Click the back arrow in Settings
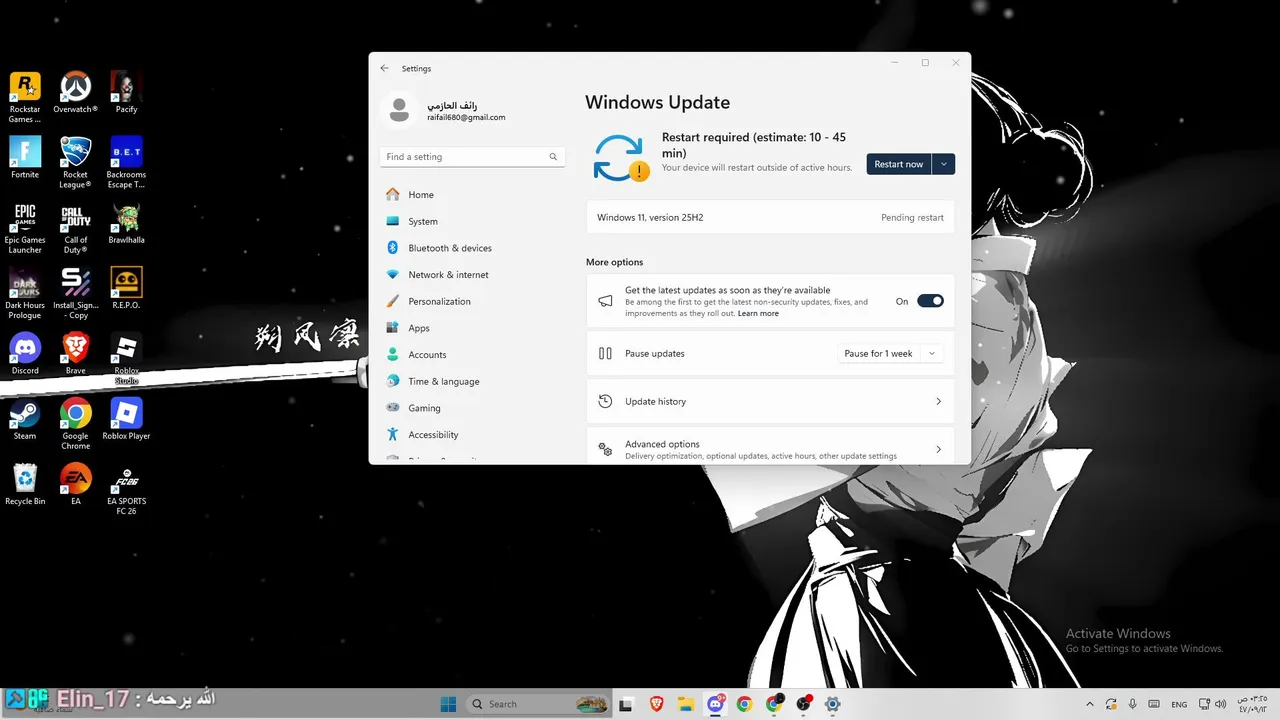Screen dimensions: 1280x720 click(x=385, y=68)
